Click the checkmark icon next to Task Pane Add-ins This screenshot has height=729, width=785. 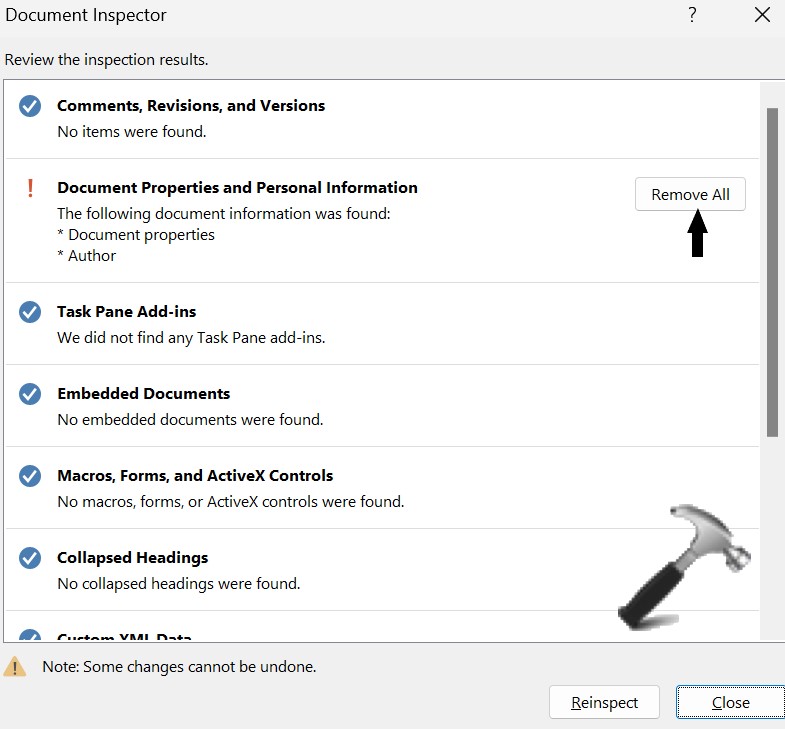pyautogui.click(x=30, y=312)
